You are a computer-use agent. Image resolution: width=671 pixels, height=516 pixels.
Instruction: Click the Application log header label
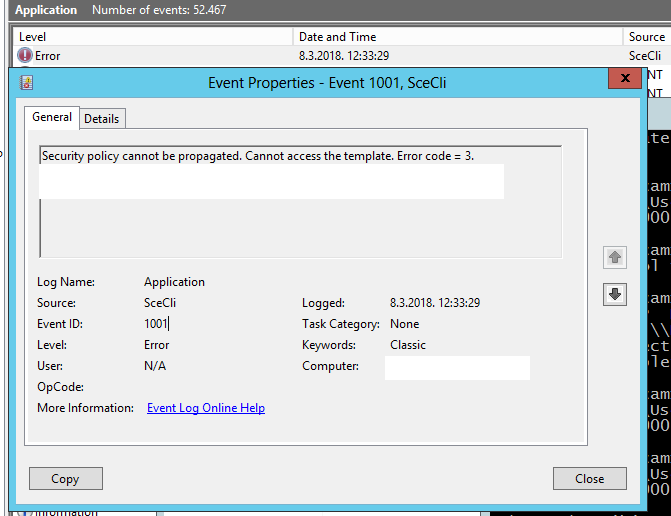[46, 10]
